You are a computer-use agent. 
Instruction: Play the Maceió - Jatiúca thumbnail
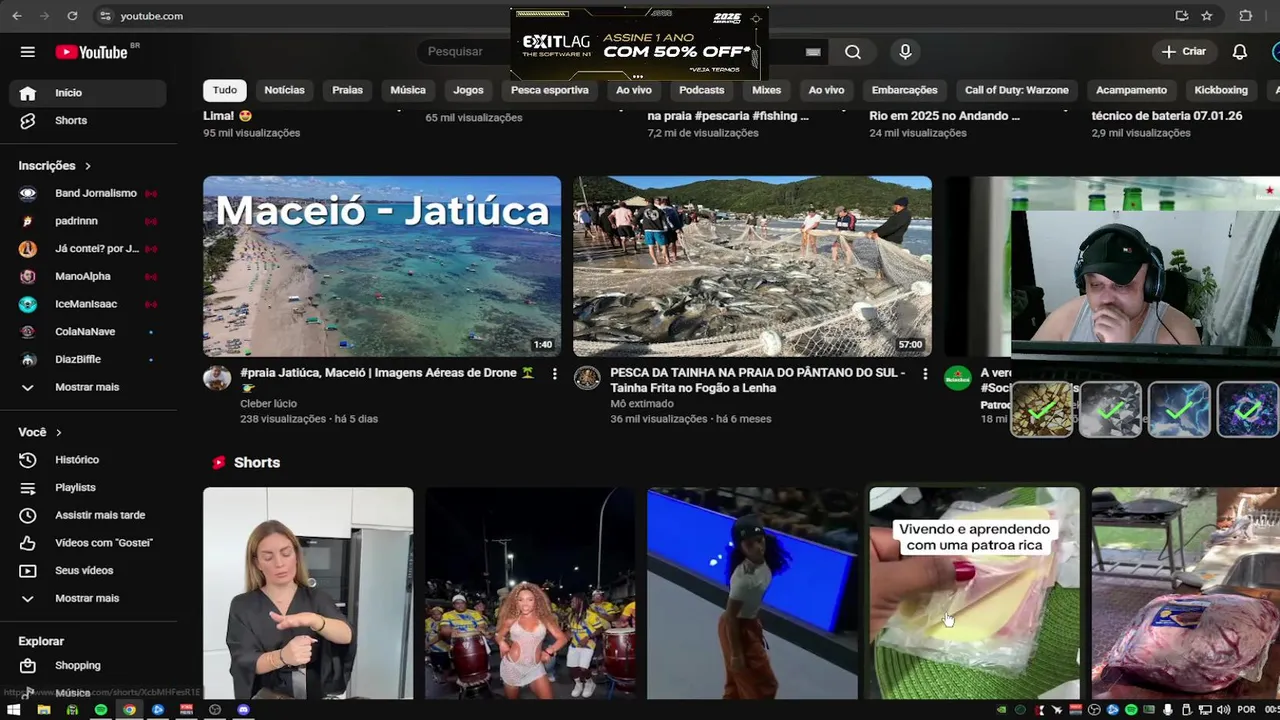click(382, 266)
